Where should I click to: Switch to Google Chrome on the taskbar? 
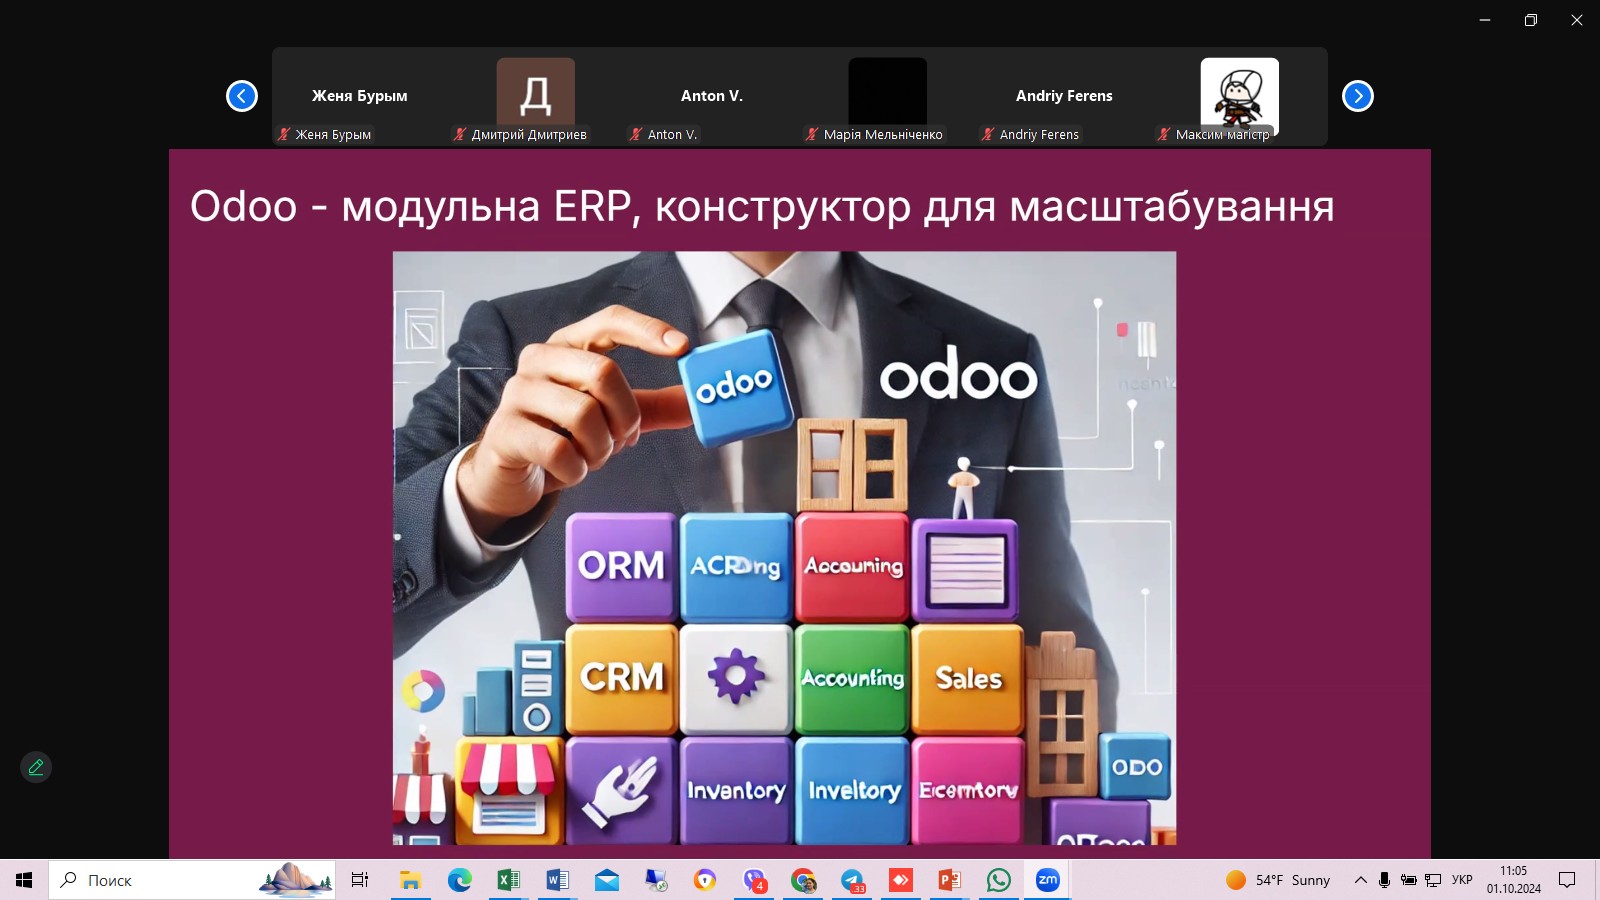[x=803, y=880]
